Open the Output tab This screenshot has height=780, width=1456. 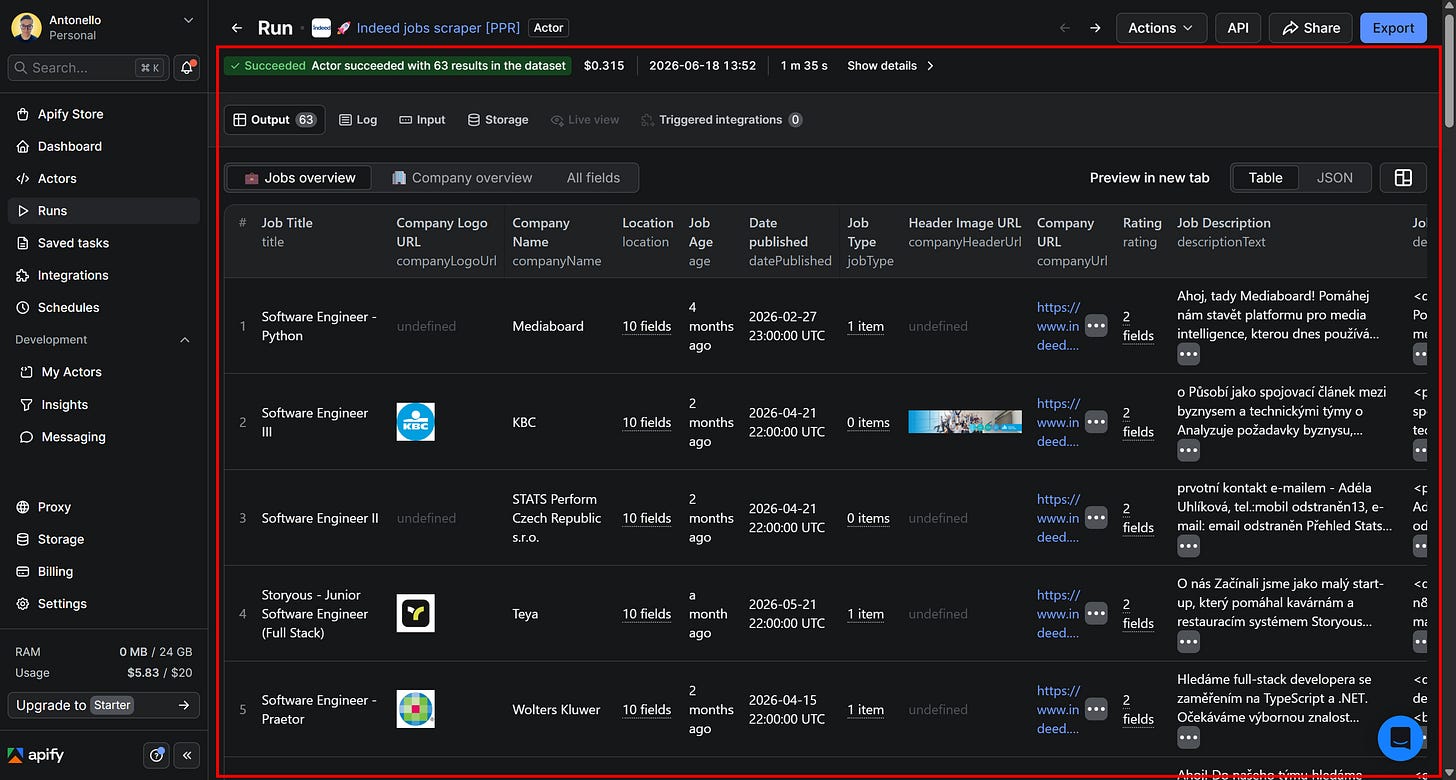point(275,120)
